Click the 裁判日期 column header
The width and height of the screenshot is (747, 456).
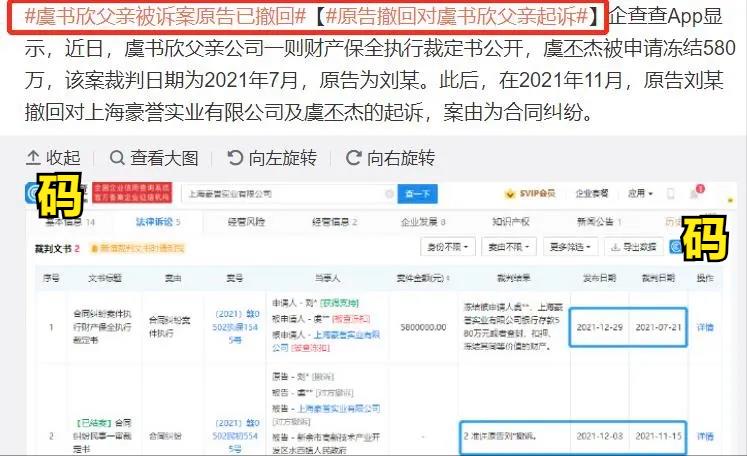(x=658, y=278)
